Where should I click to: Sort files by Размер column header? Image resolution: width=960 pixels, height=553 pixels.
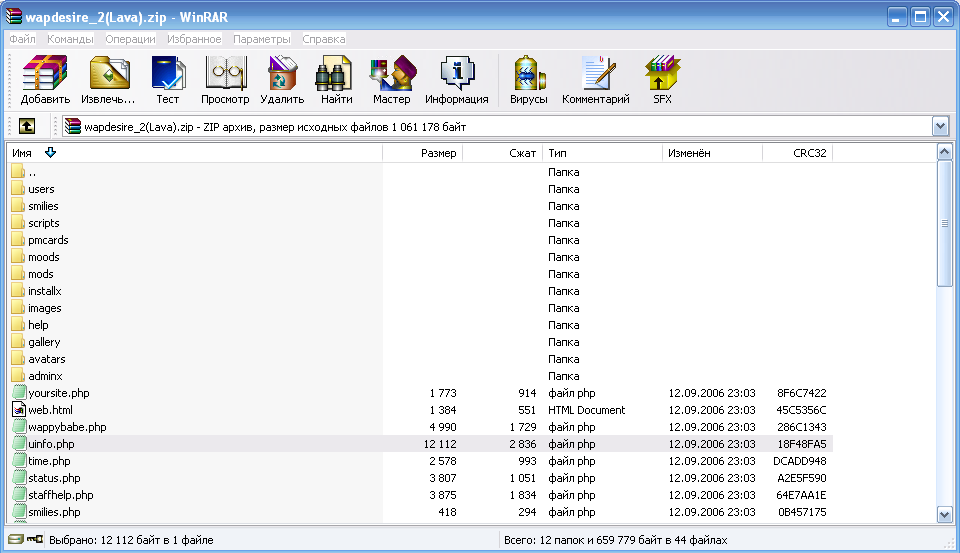438,153
